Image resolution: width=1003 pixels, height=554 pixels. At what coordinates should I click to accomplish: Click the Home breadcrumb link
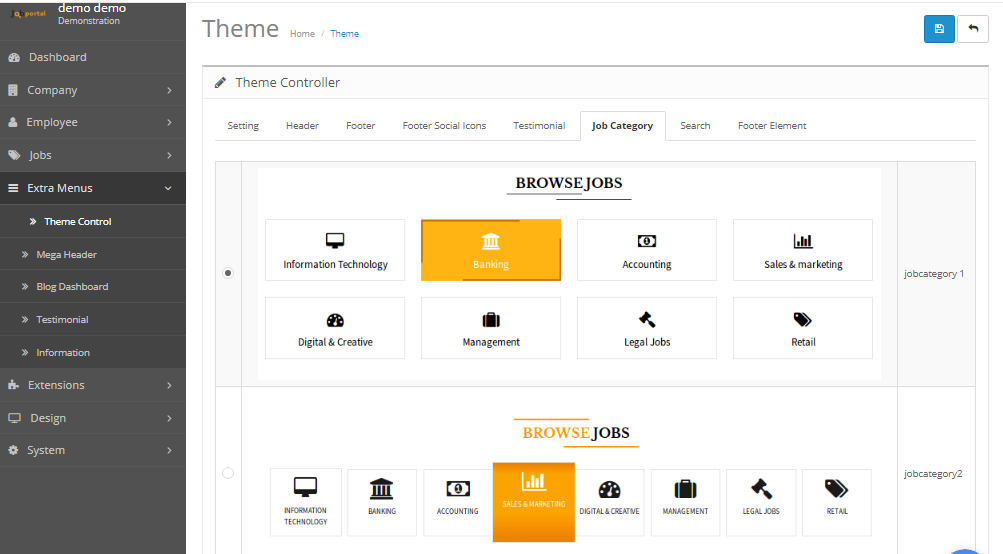coord(302,34)
